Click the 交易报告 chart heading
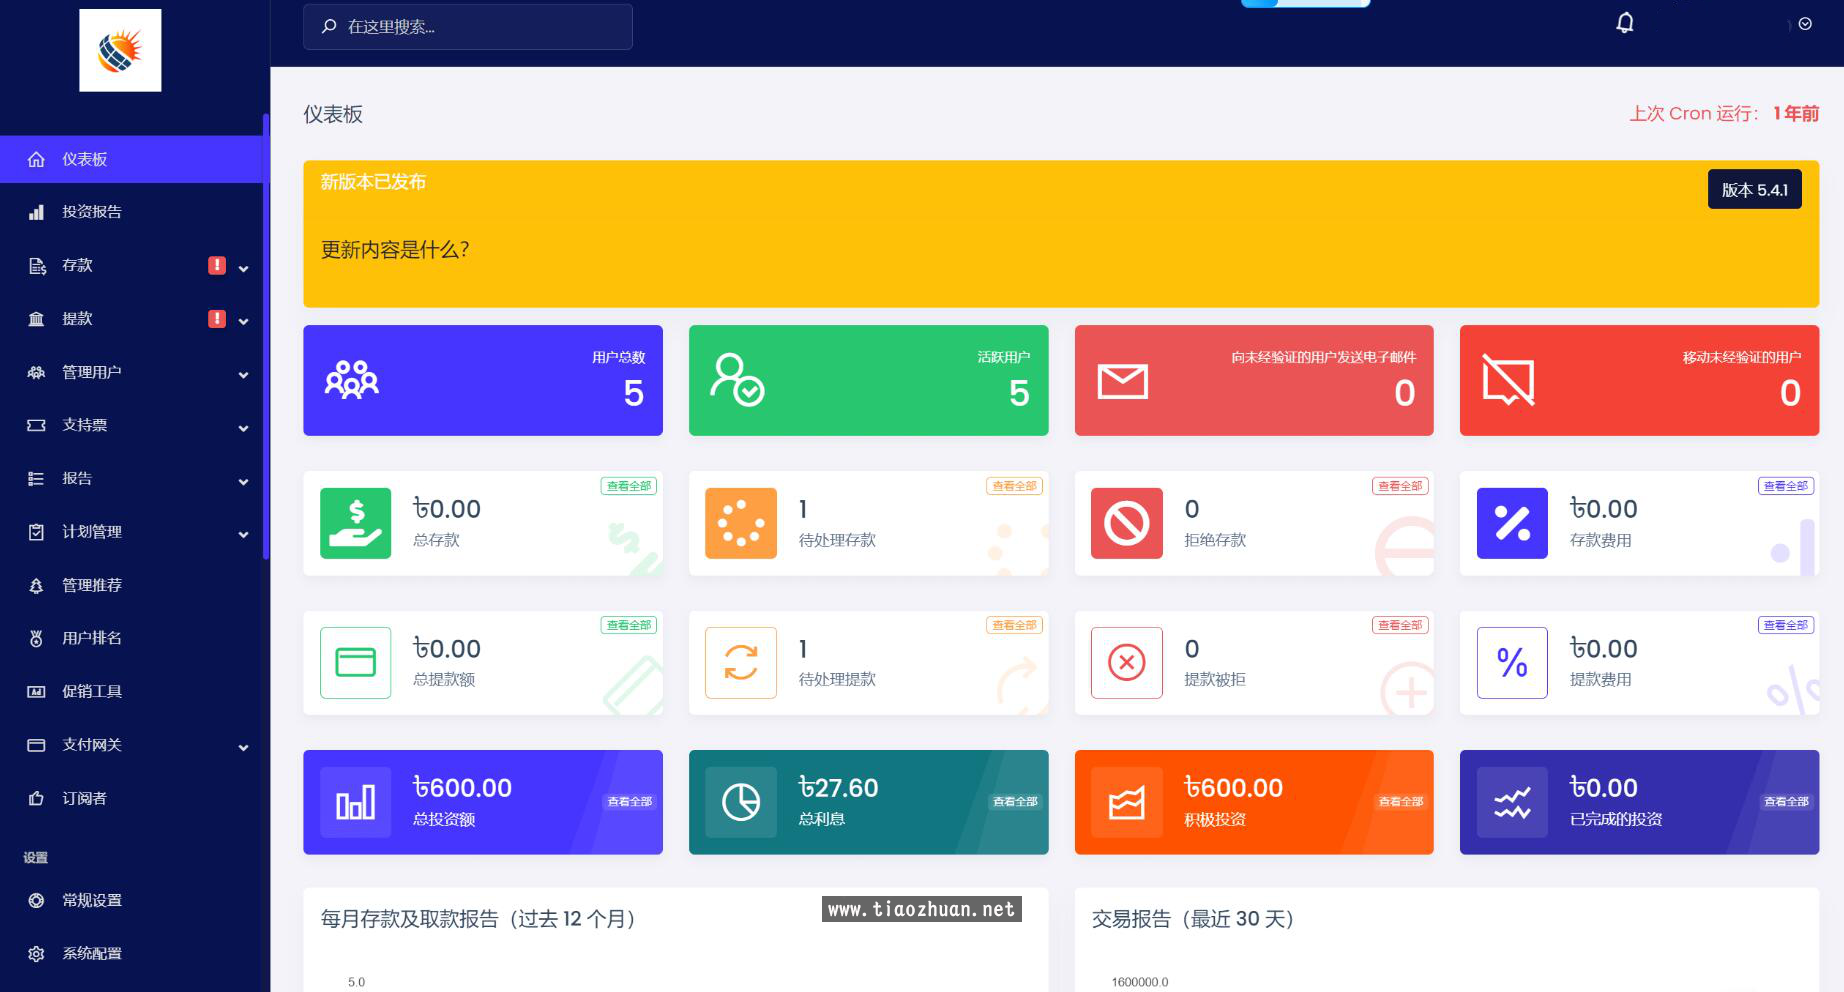 [x=1193, y=919]
